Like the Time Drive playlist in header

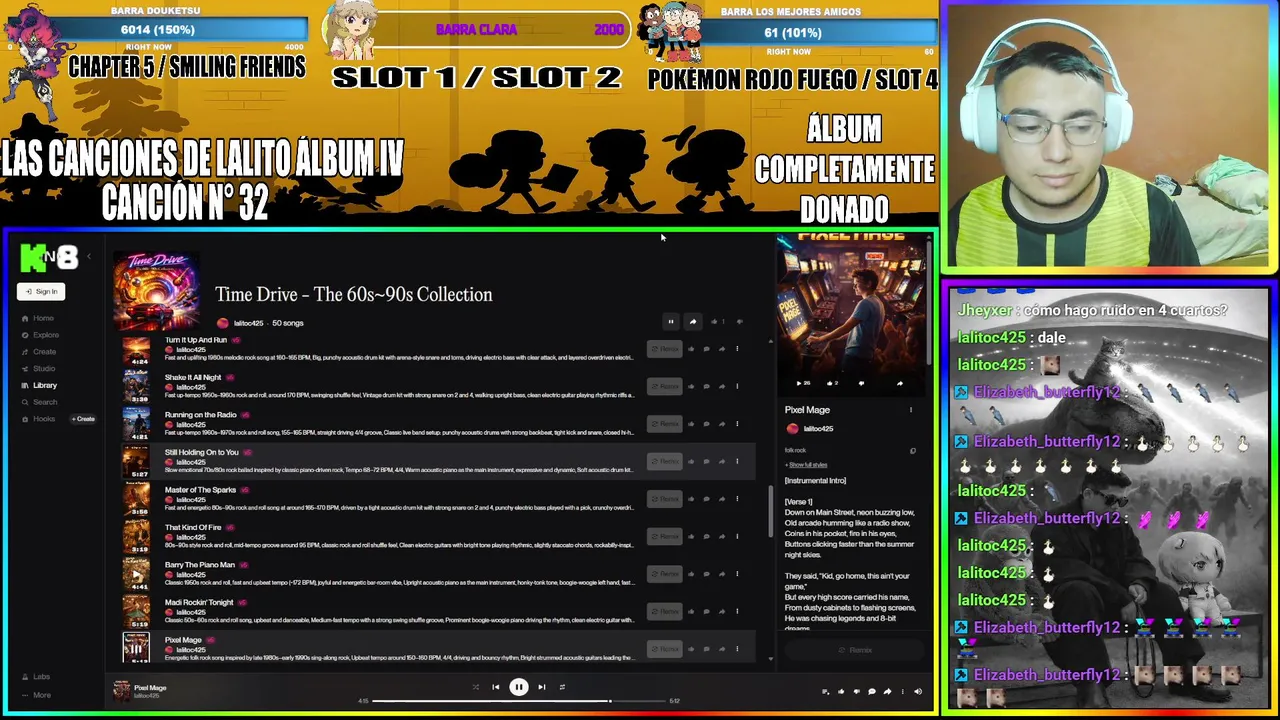pyautogui.click(x=715, y=322)
